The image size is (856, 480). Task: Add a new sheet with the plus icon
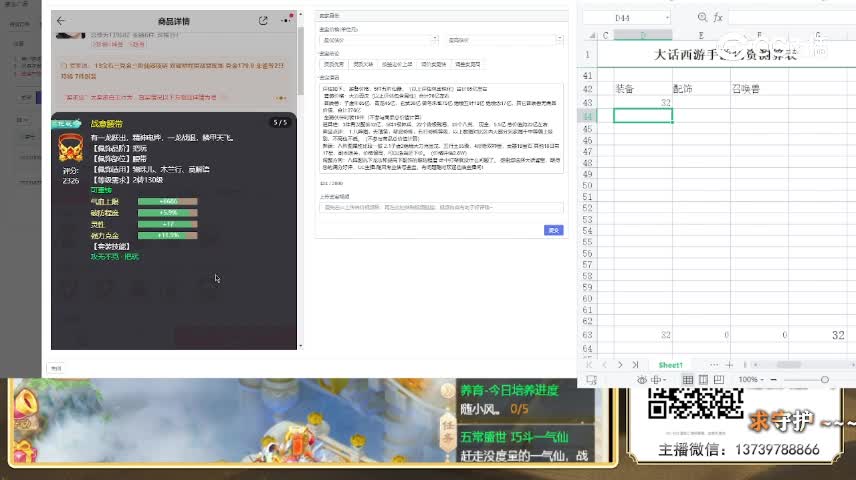(729, 365)
